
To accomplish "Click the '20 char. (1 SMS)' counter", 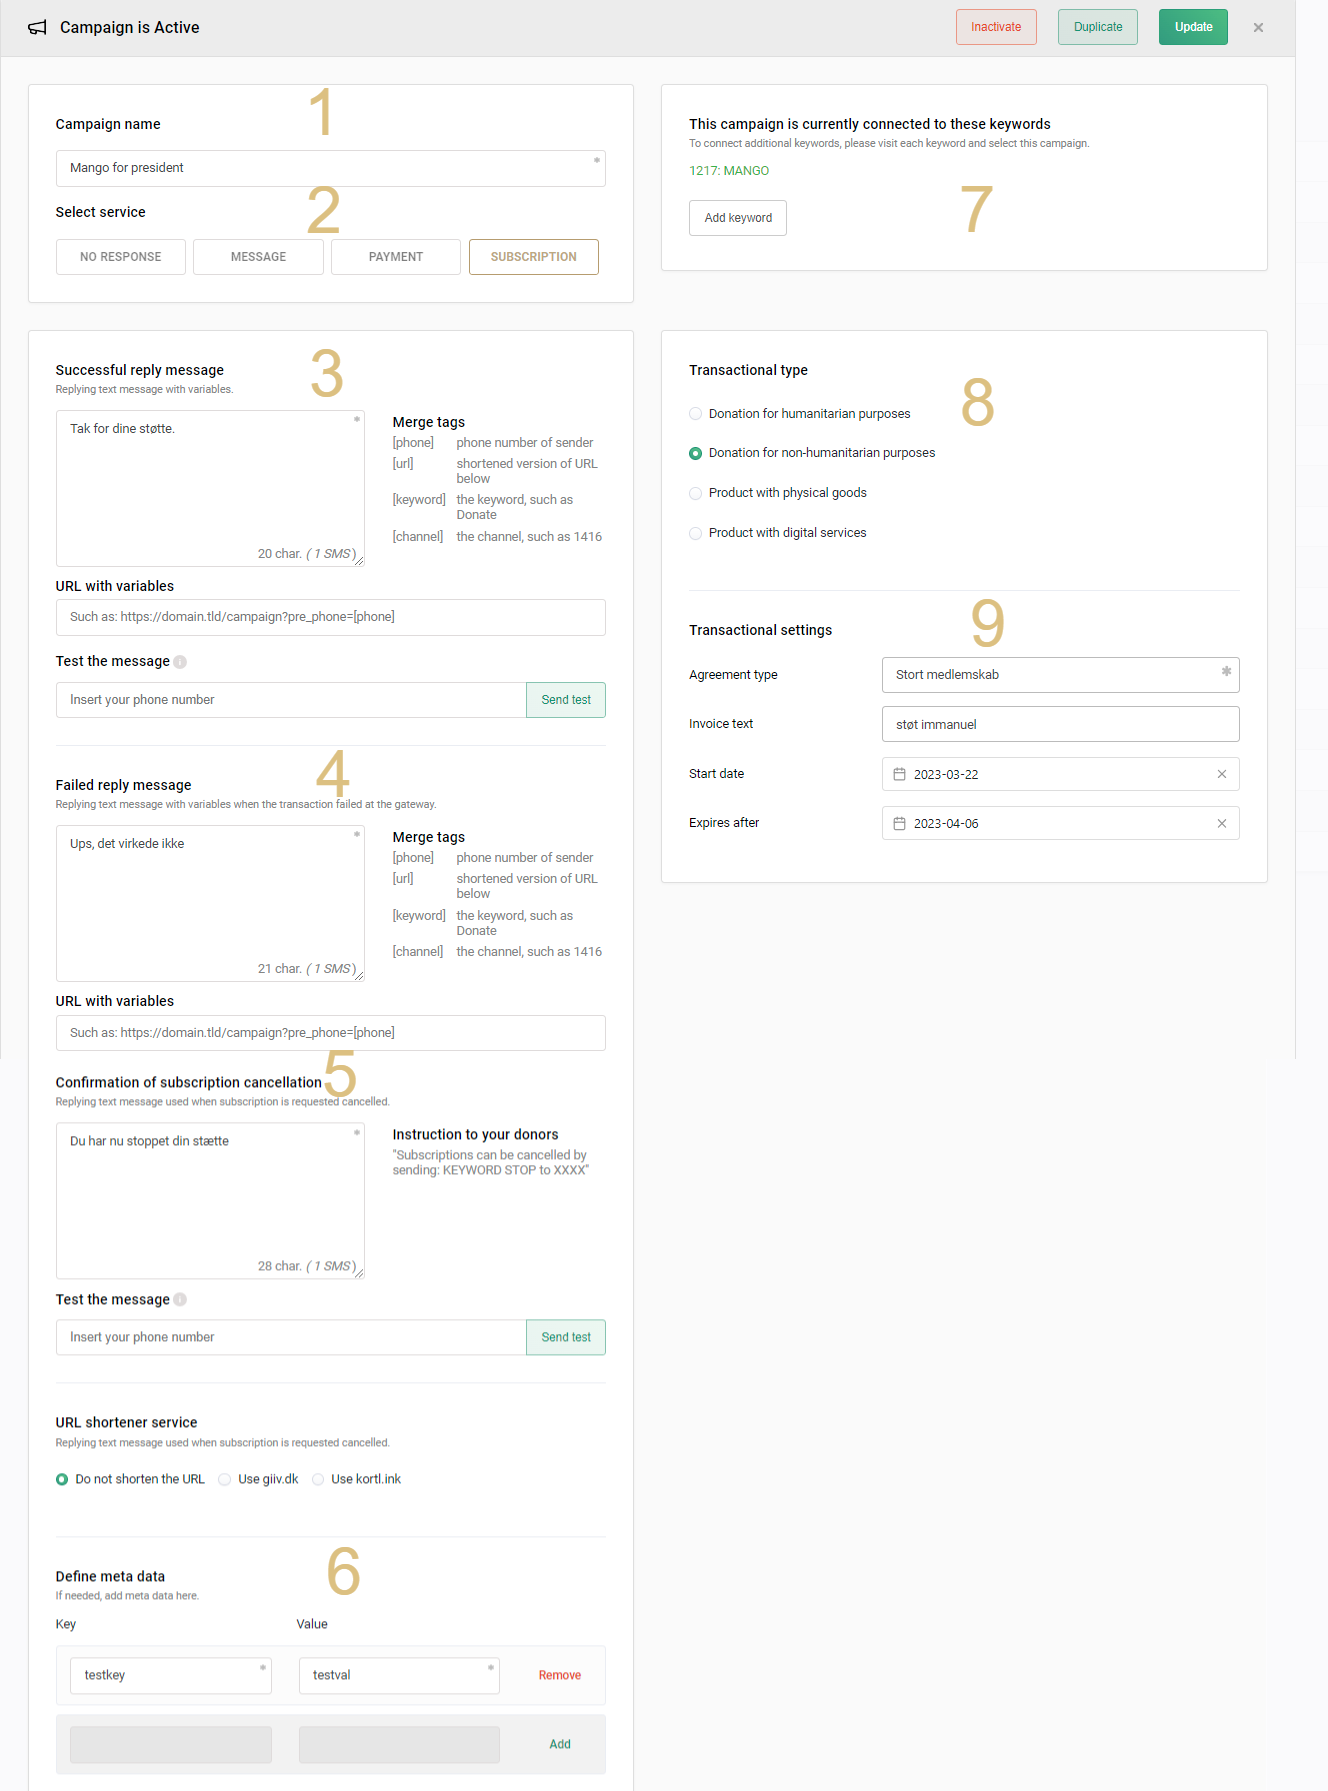I will [307, 554].
